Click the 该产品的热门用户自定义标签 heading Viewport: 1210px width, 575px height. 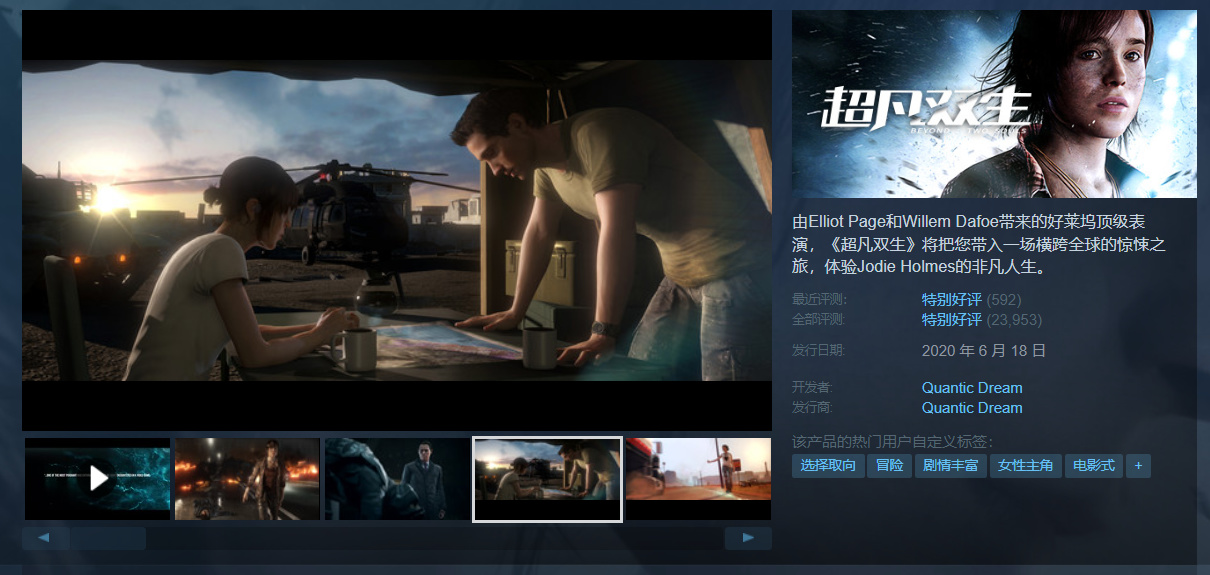click(x=892, y=441)
